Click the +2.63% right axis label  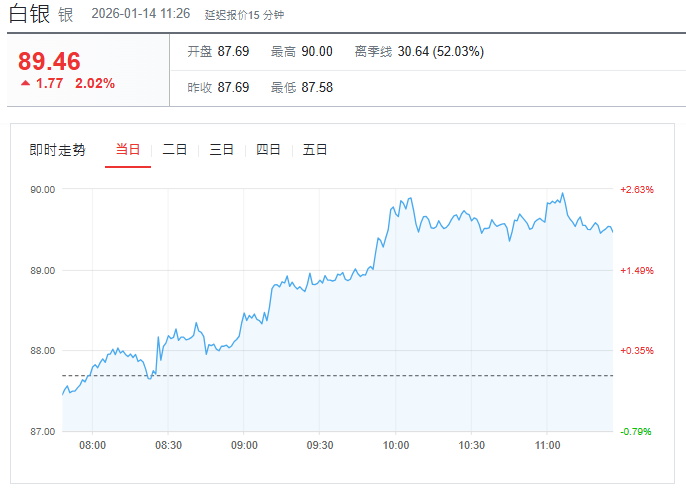click(x=636, y=189)
